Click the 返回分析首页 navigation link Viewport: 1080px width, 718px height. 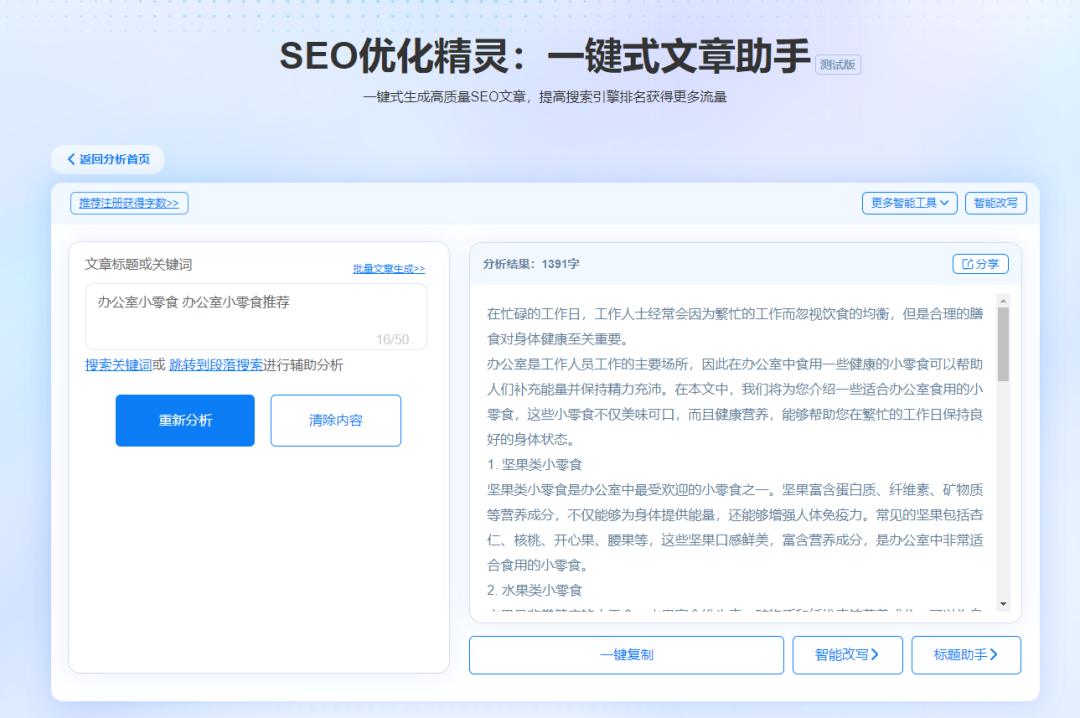110,160
